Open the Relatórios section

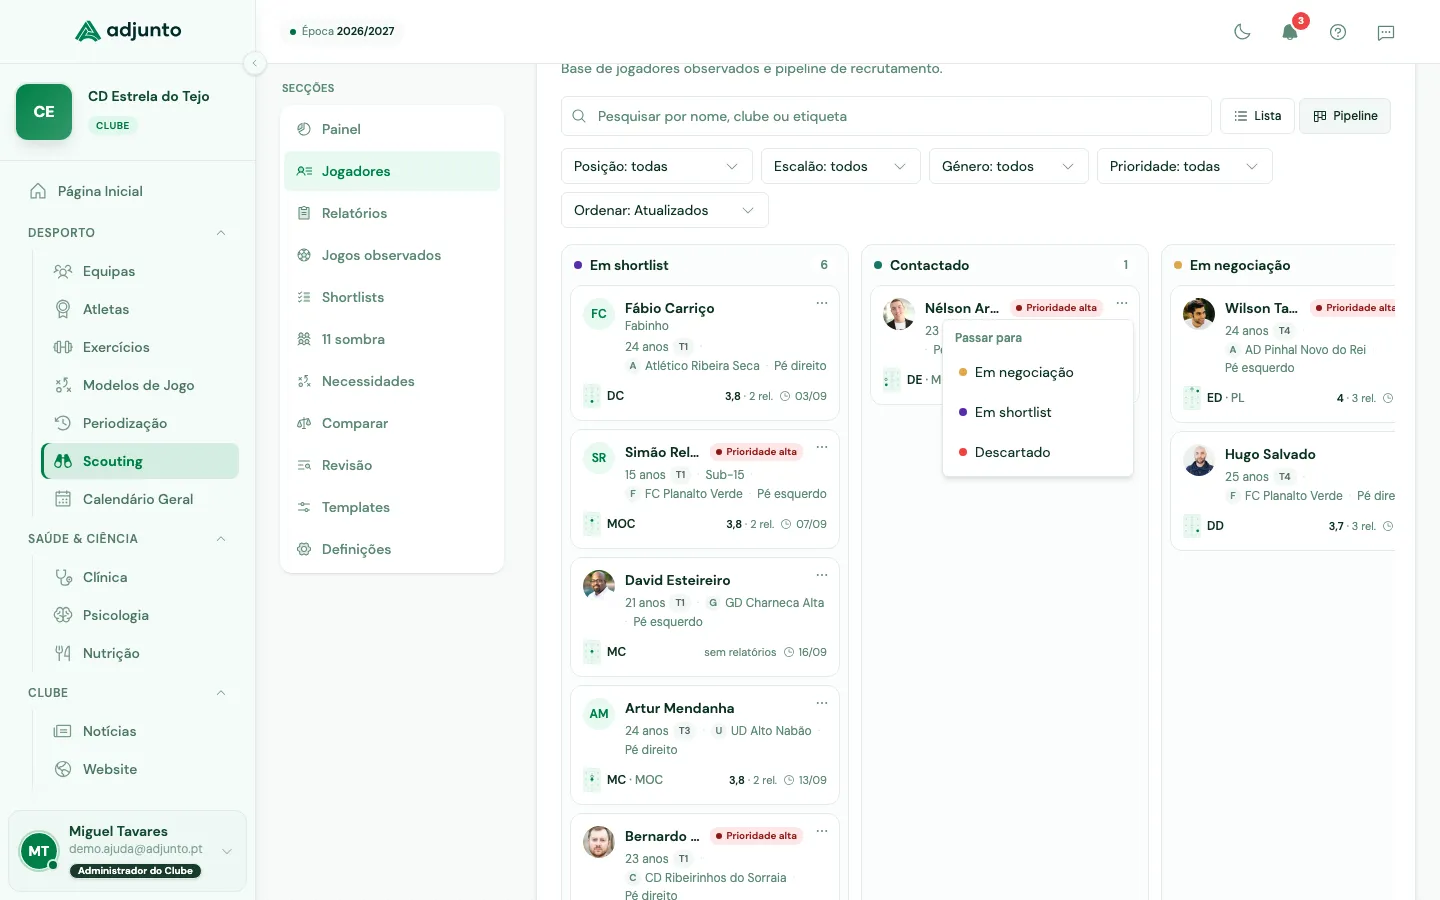[x=392, y=213]
